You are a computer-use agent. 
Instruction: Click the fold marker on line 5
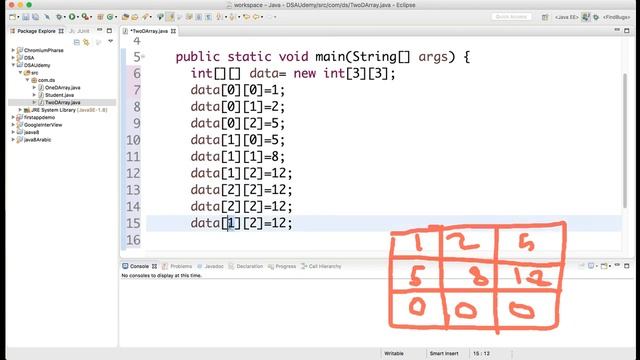pyautogui.click(x=143, y=56)
